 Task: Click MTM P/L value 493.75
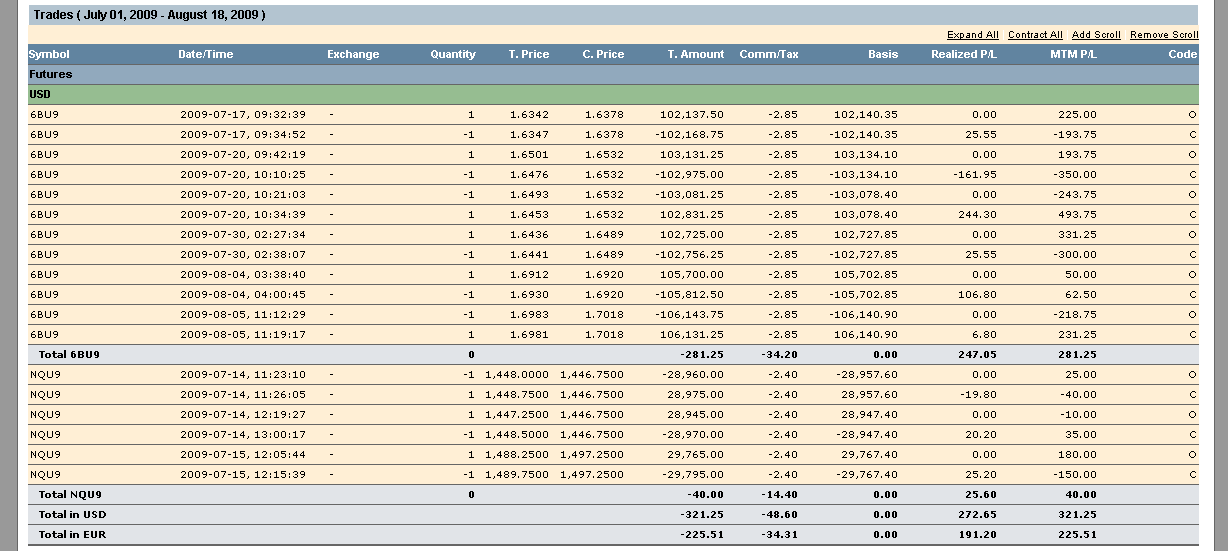point(1078,214)
